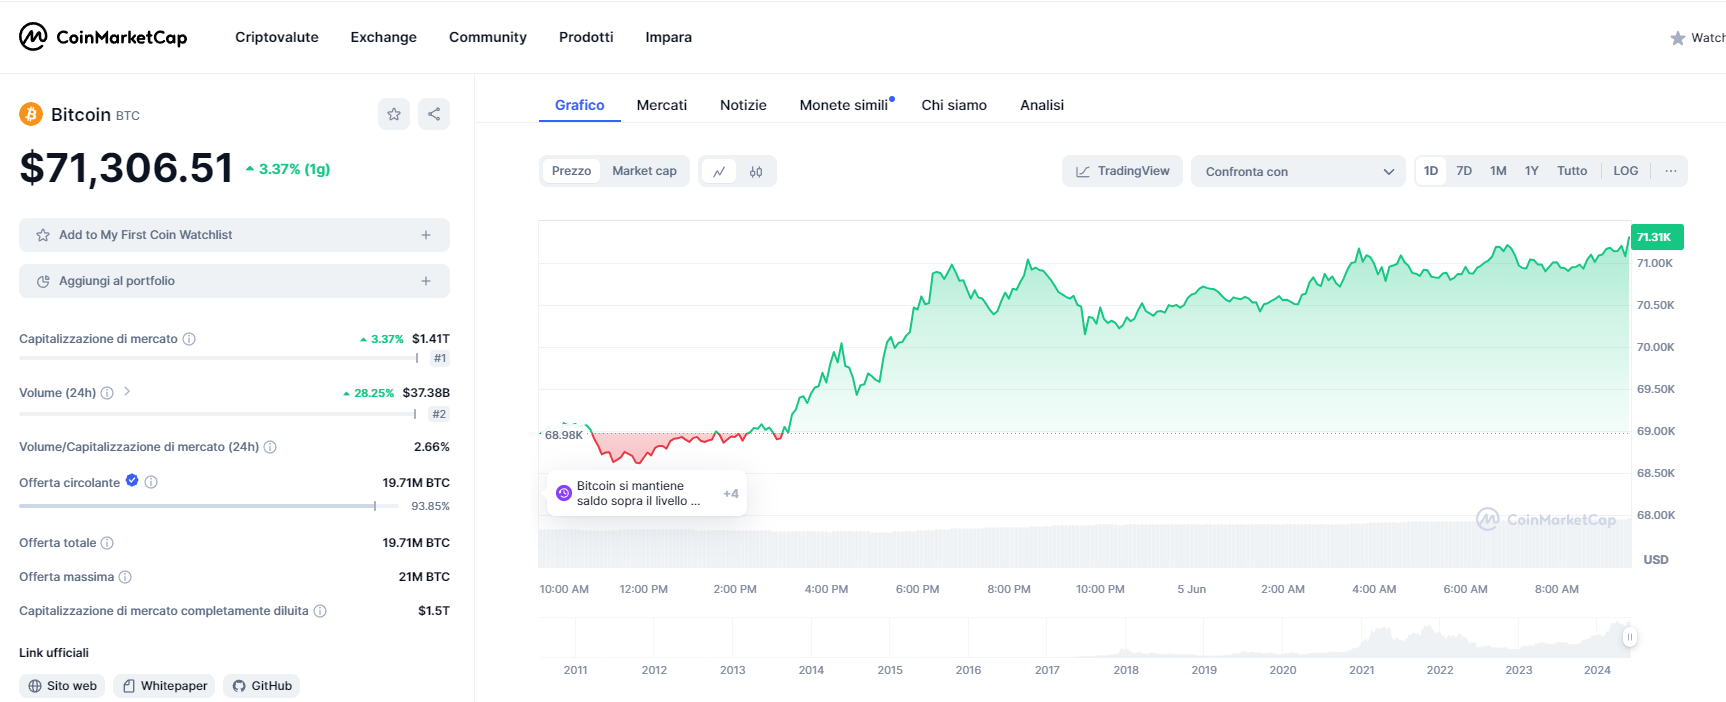Click the timeline range slider handle

coord(1629,637)
